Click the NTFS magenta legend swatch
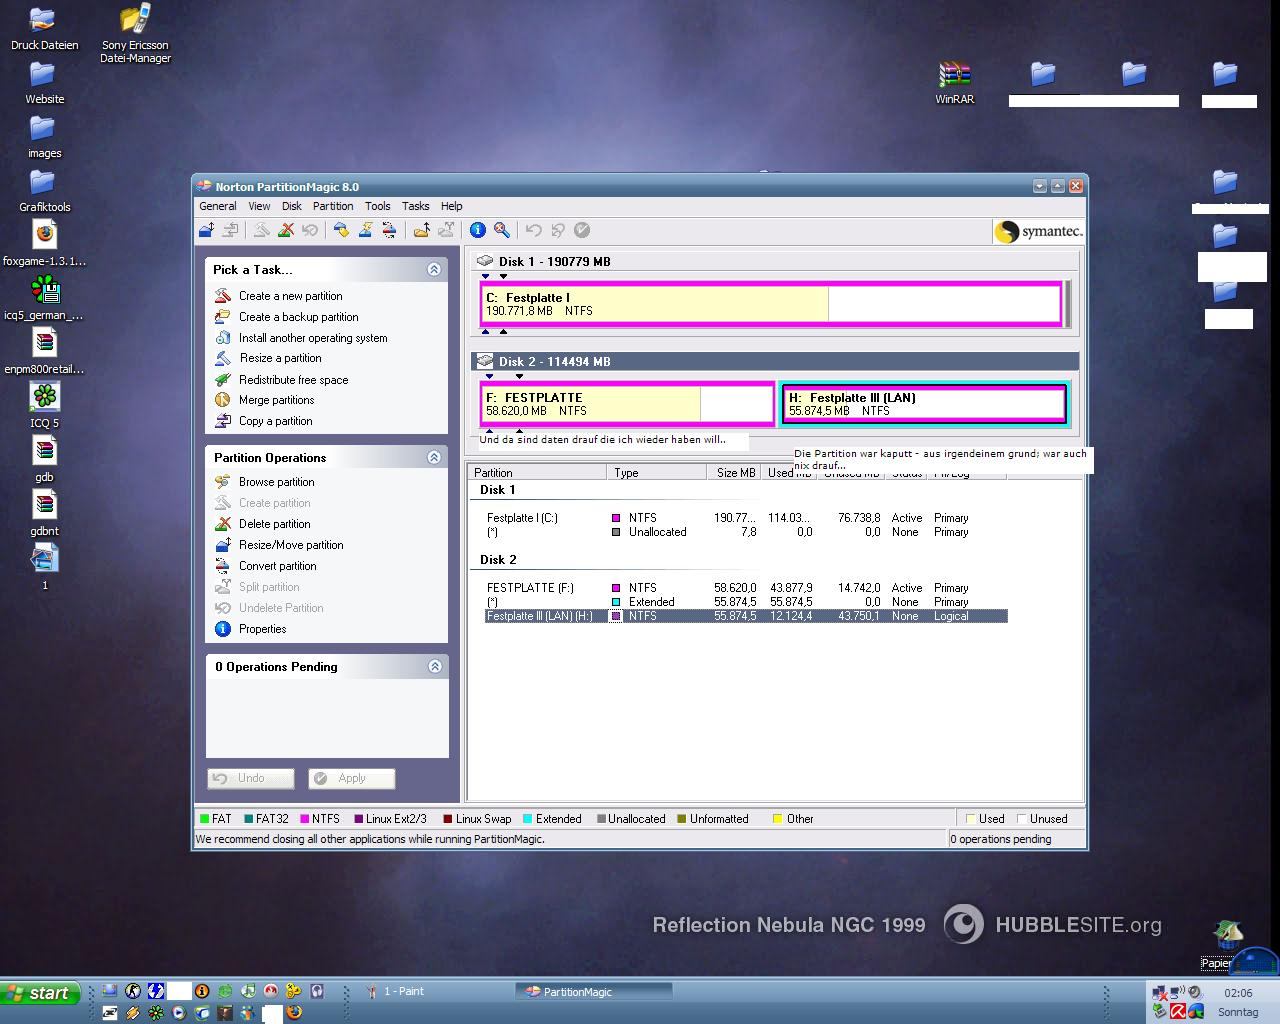The height and width of the screenshot is (1024, 1280). coord(305,819)
